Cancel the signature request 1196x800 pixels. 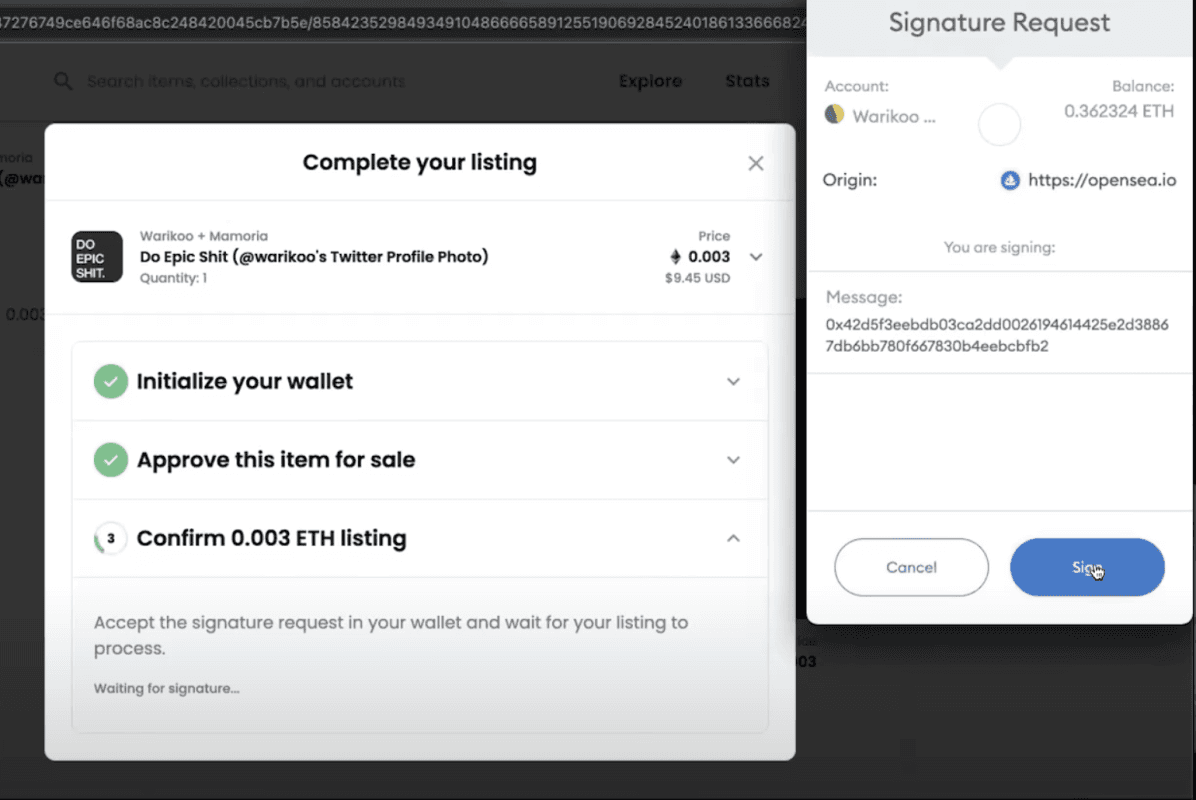[x=911, y=567]
